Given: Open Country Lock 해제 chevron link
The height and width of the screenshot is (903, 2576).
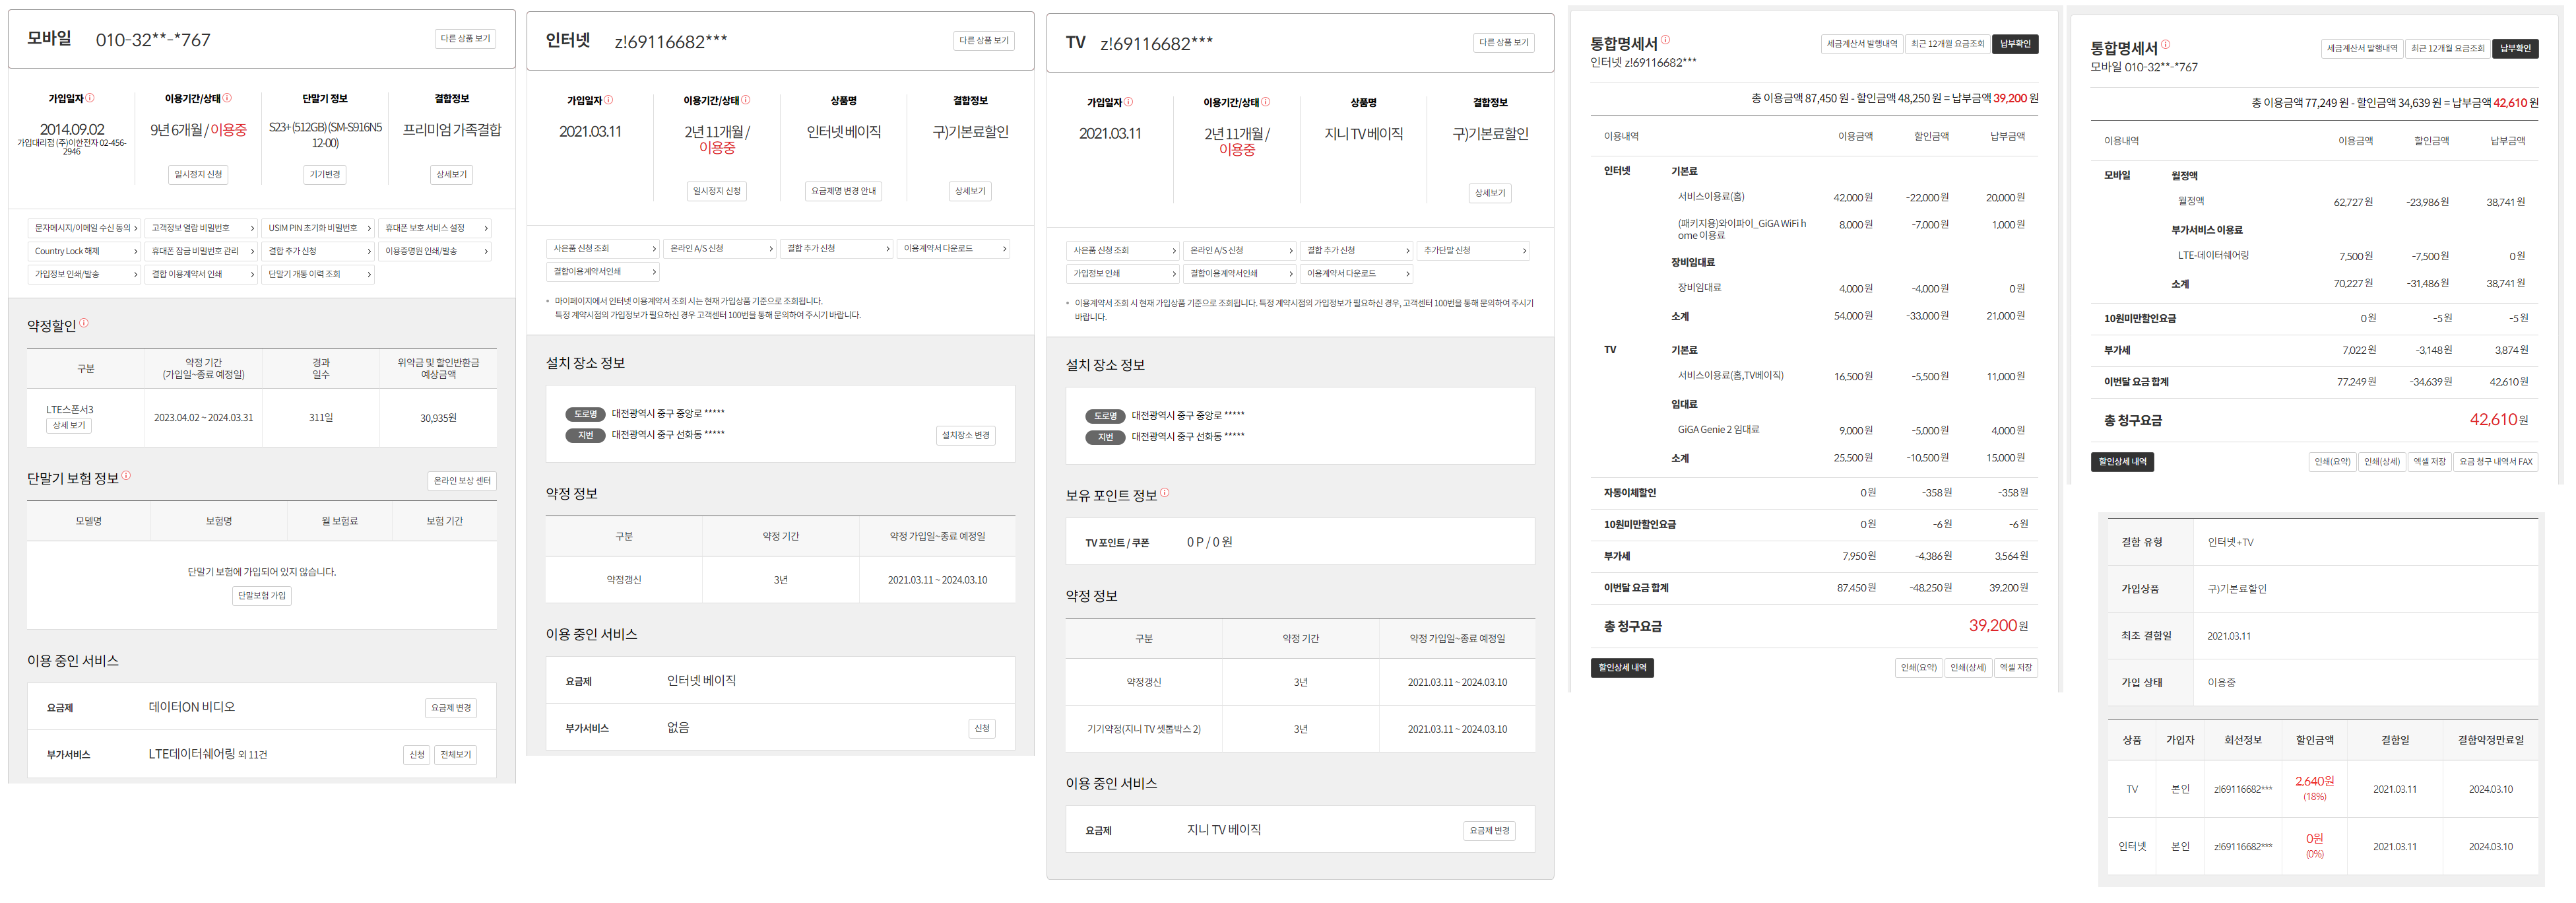Looking at the screenshot, I should coord(84,251).
